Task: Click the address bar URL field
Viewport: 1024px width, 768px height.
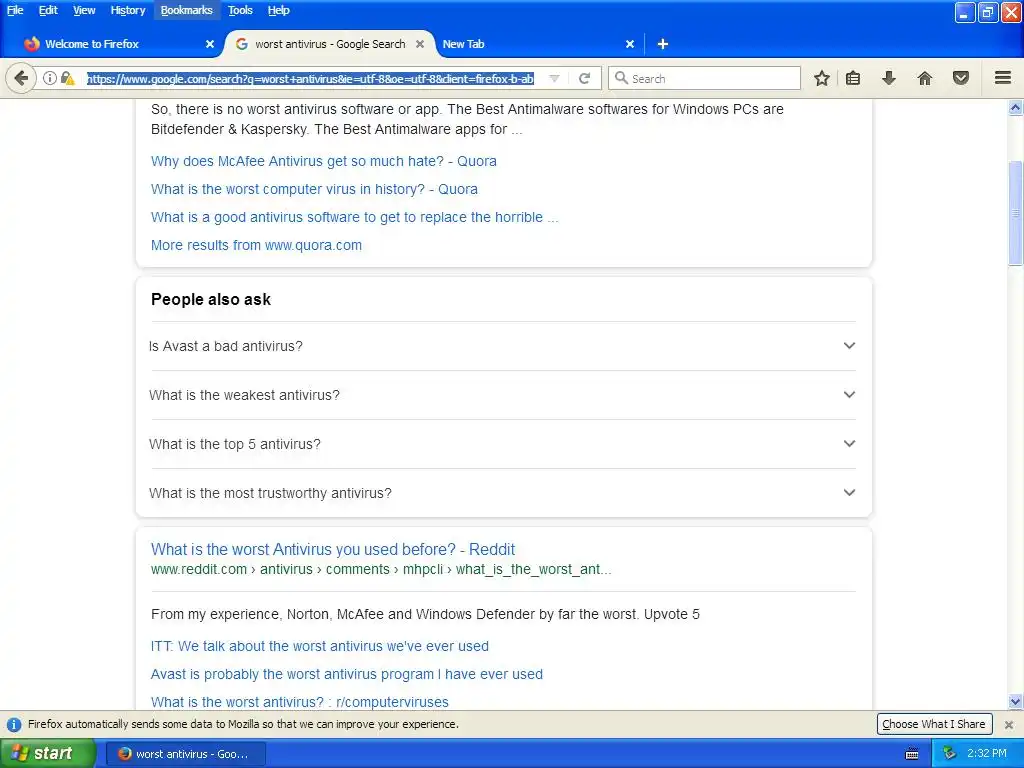Action: pos(311,78)
